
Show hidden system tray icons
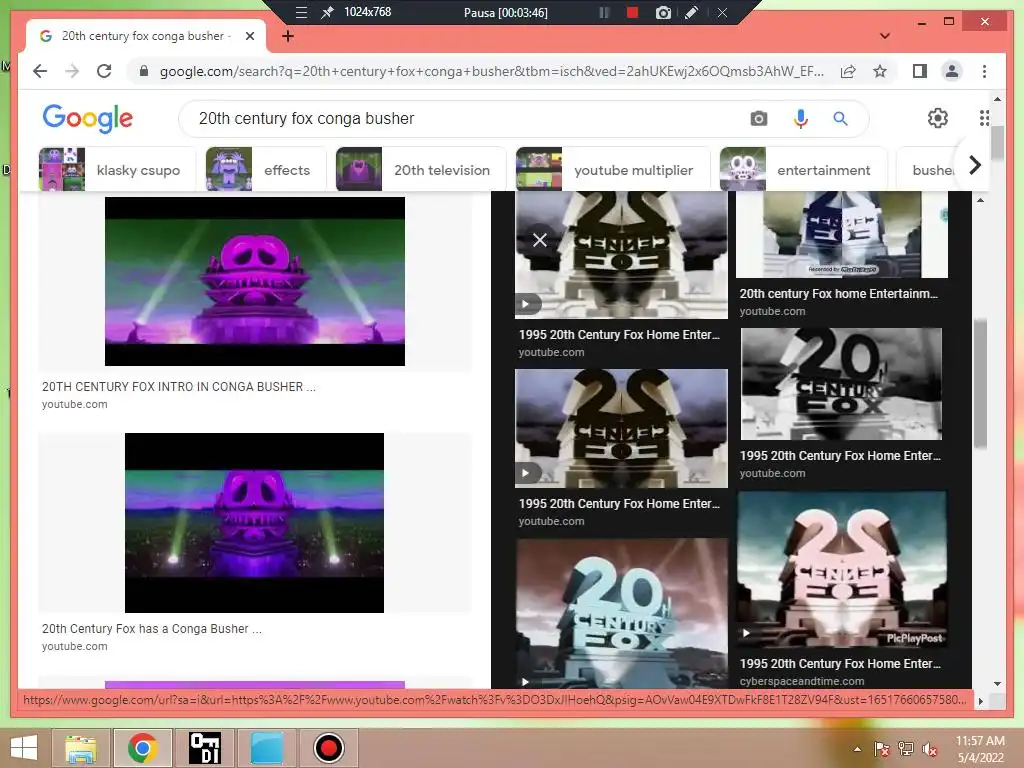click(x=857, y=749)
